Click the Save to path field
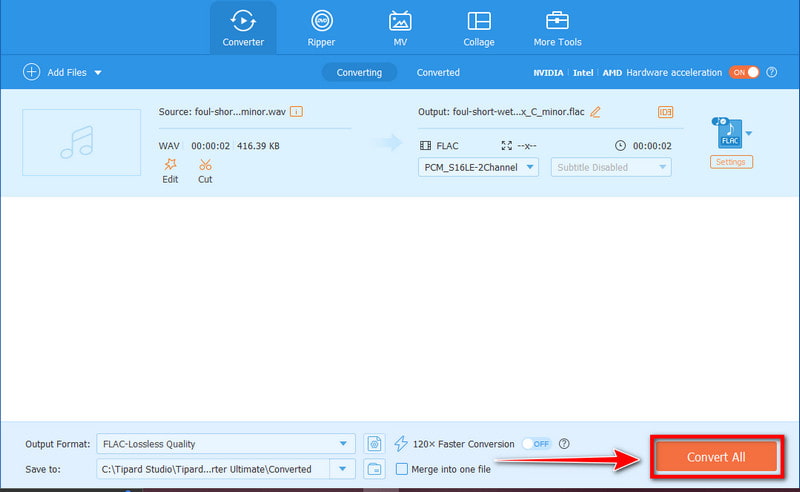 click(213, 469)
